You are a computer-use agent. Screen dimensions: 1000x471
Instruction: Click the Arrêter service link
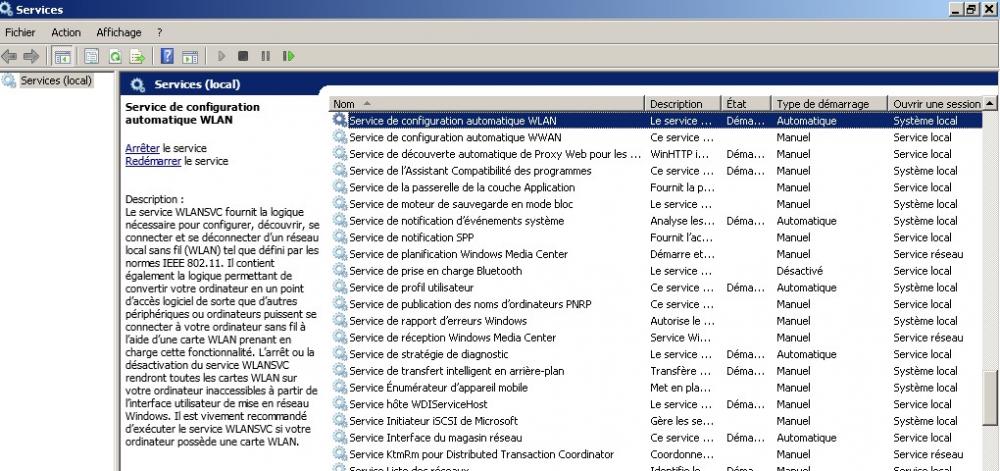click(142, 148)
